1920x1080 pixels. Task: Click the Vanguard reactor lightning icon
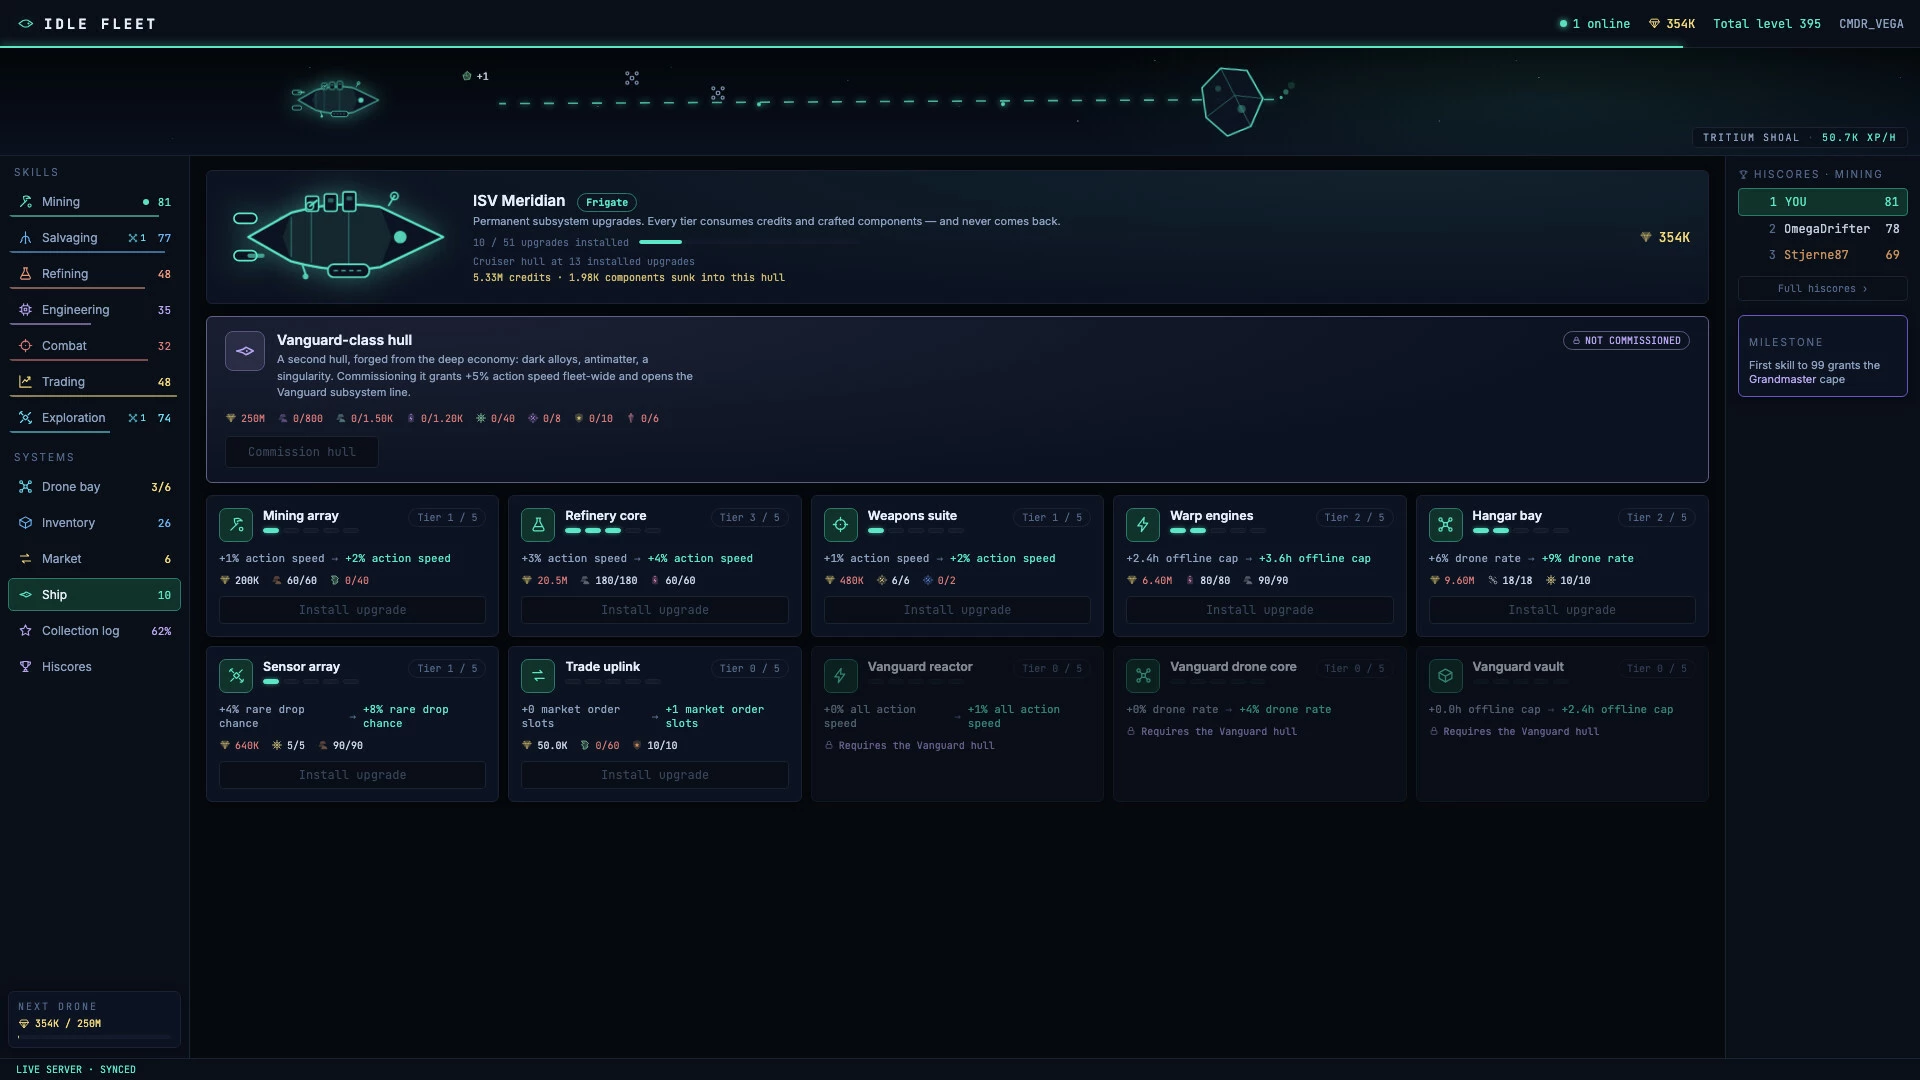click(841, 676)
